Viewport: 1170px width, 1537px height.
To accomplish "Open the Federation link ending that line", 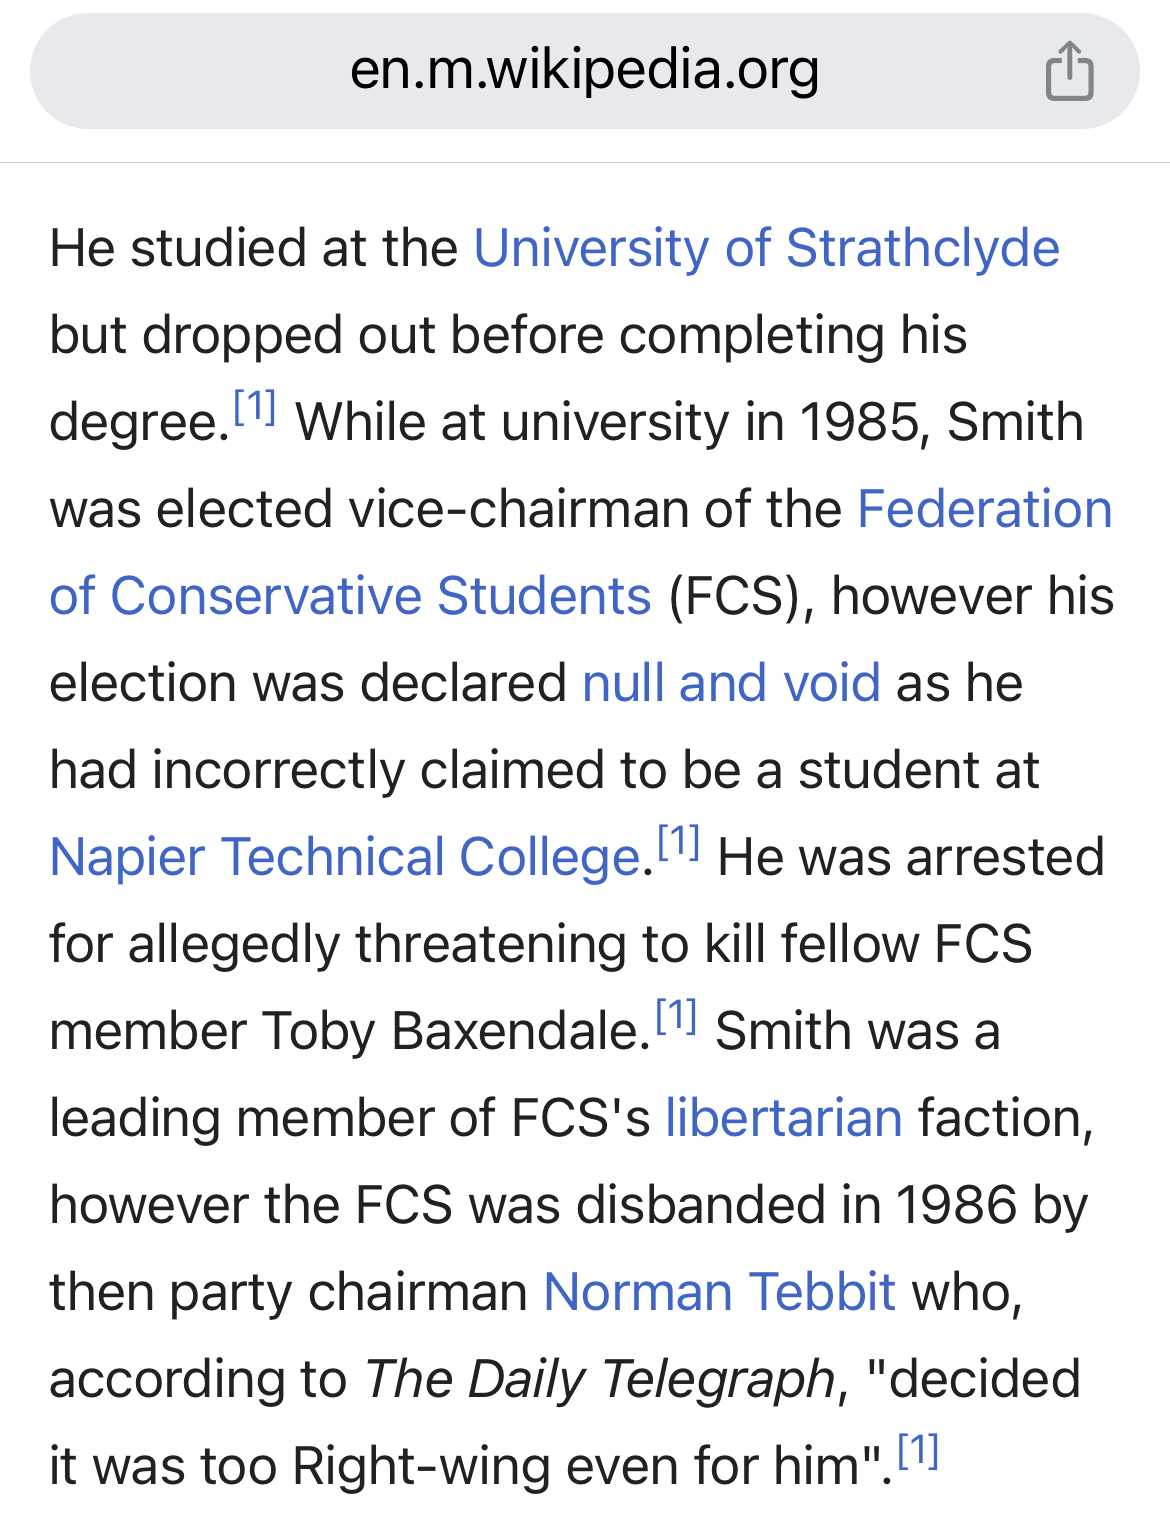I will point(985,509).
